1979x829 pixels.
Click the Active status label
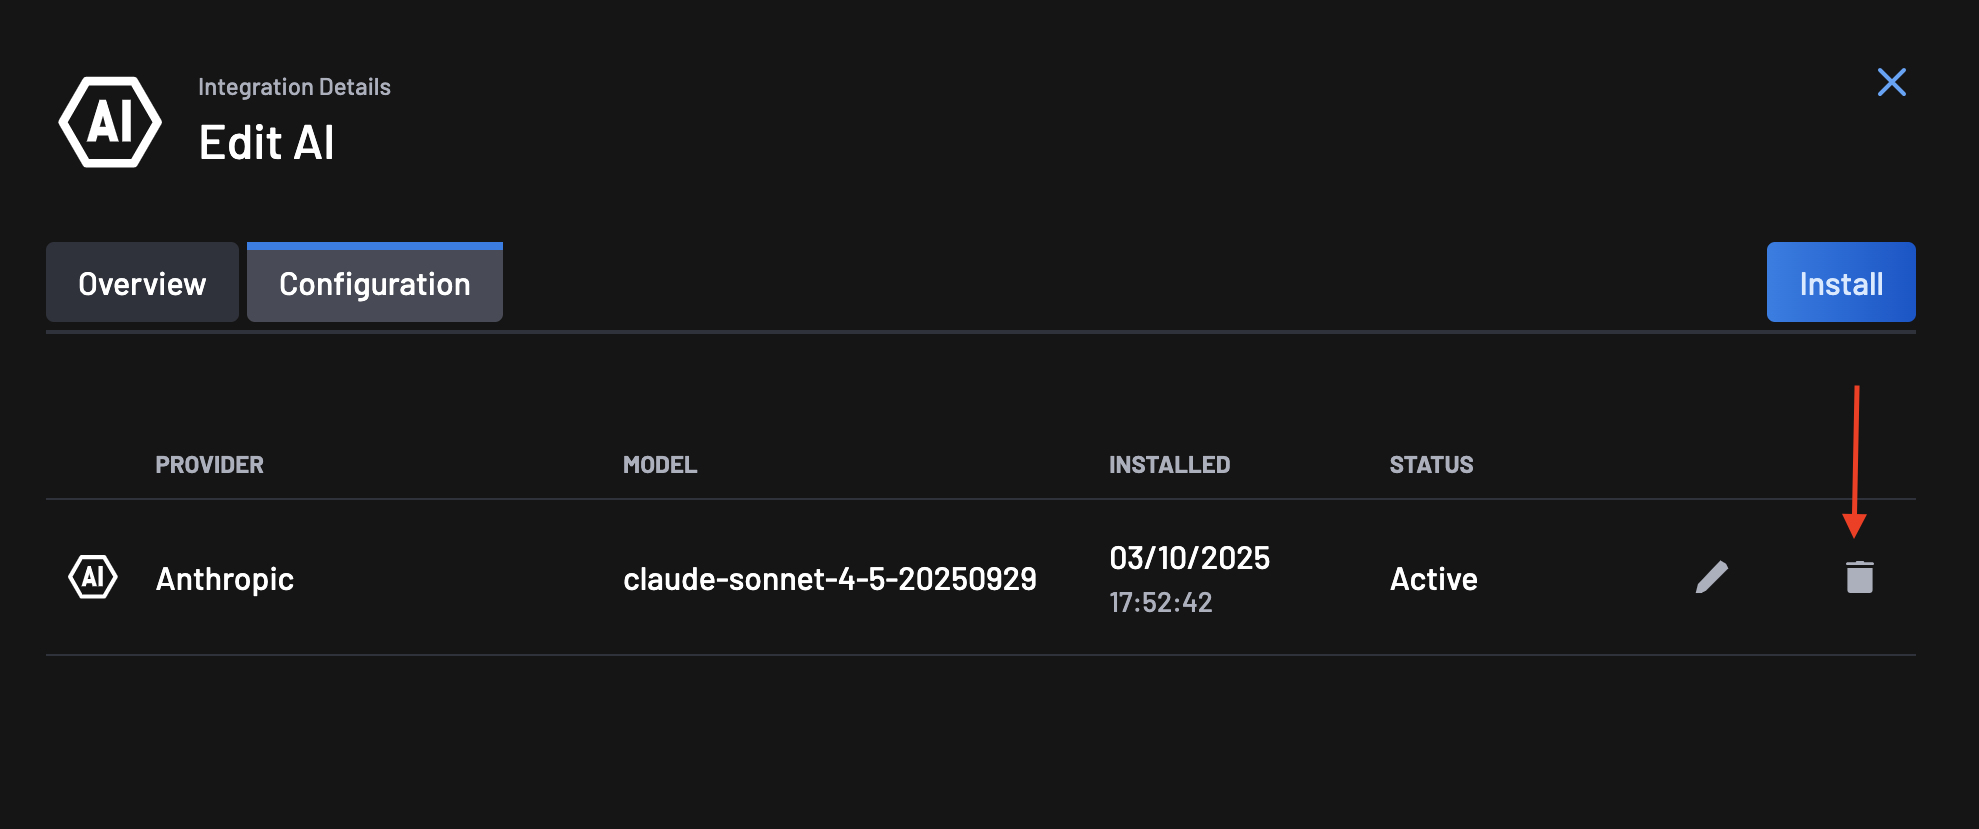(1433, 578)
